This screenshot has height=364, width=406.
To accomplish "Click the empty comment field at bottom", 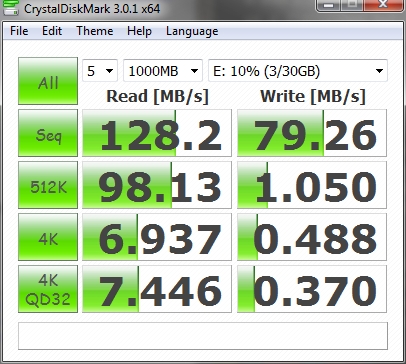I will click(203, 336).
